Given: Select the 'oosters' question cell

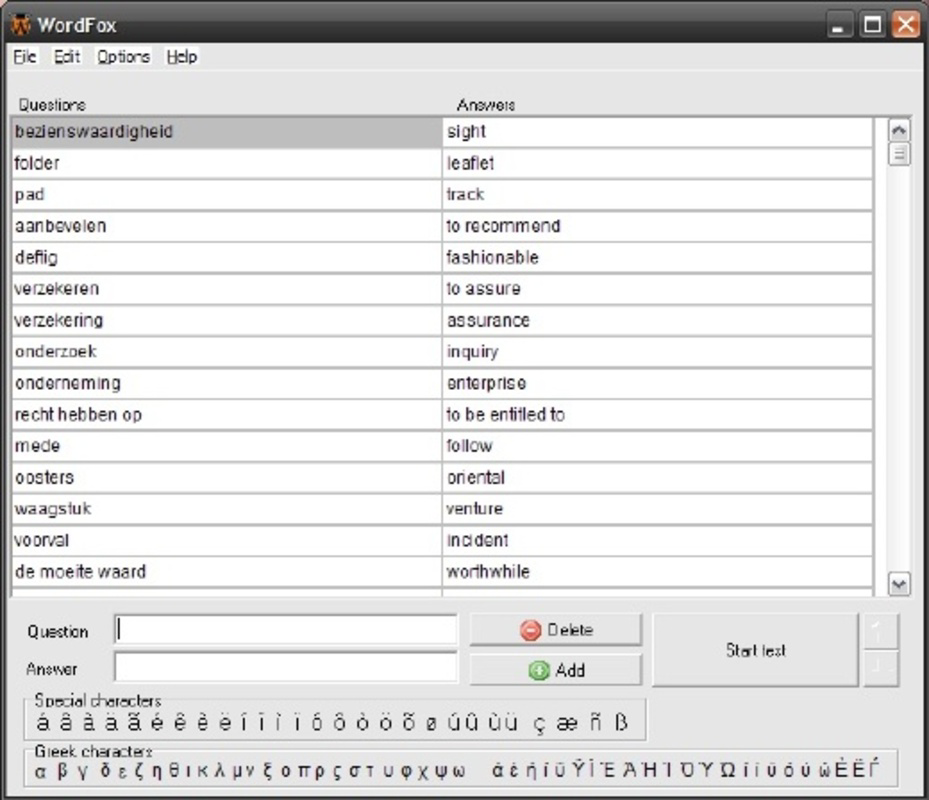Looking at the screenshot, I should coord(226,477).
